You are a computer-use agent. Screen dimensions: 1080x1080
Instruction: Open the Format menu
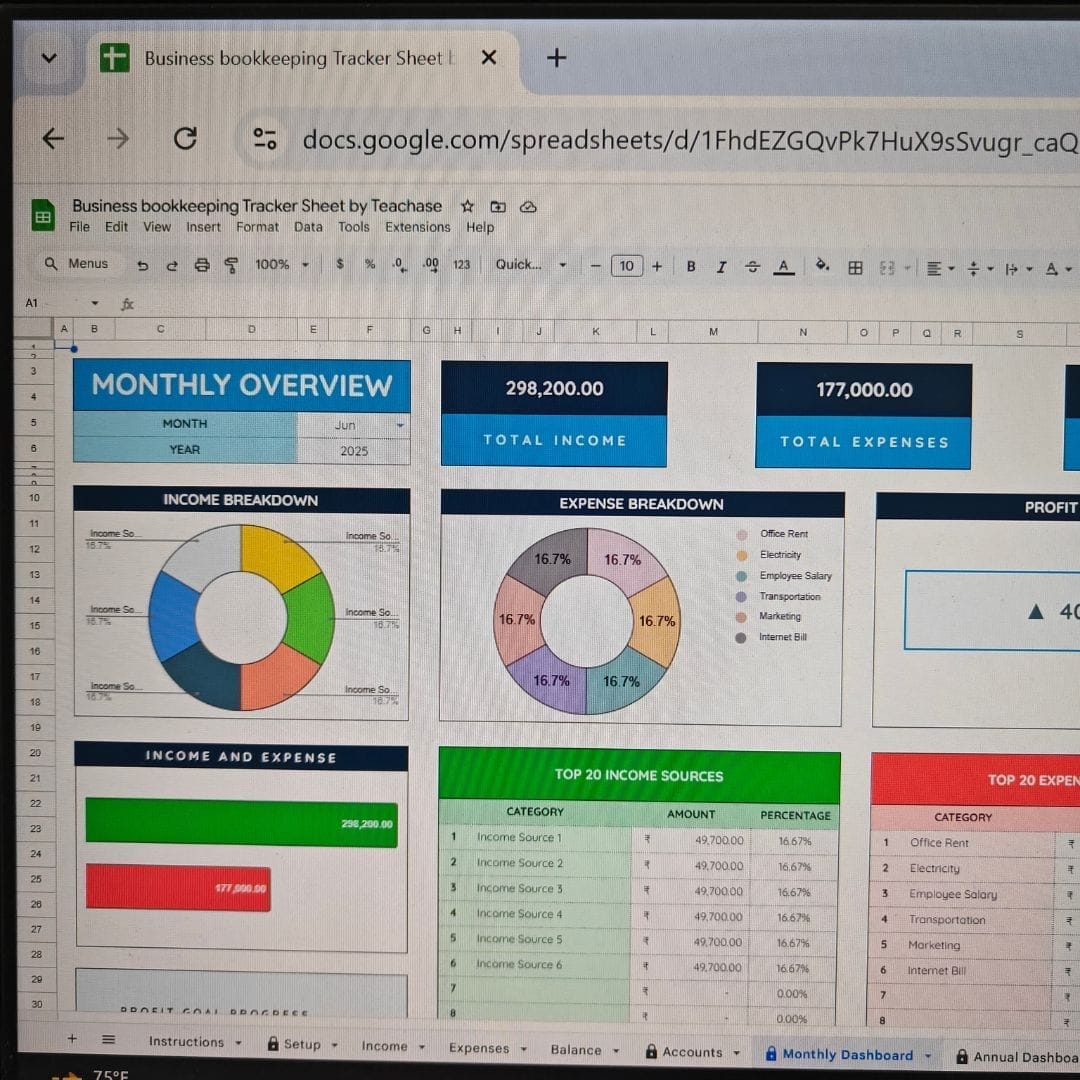(x=258, y=227)
